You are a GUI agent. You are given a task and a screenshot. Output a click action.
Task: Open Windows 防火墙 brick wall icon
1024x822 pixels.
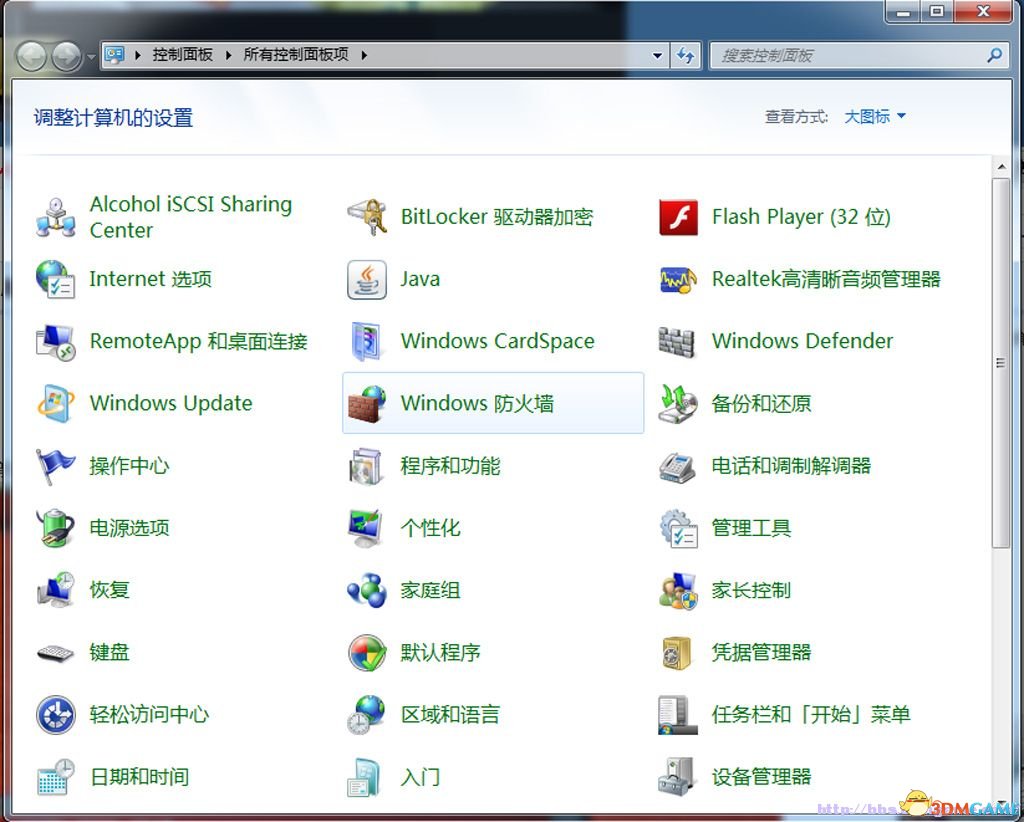pyautogui.click(x=366, y=403)
